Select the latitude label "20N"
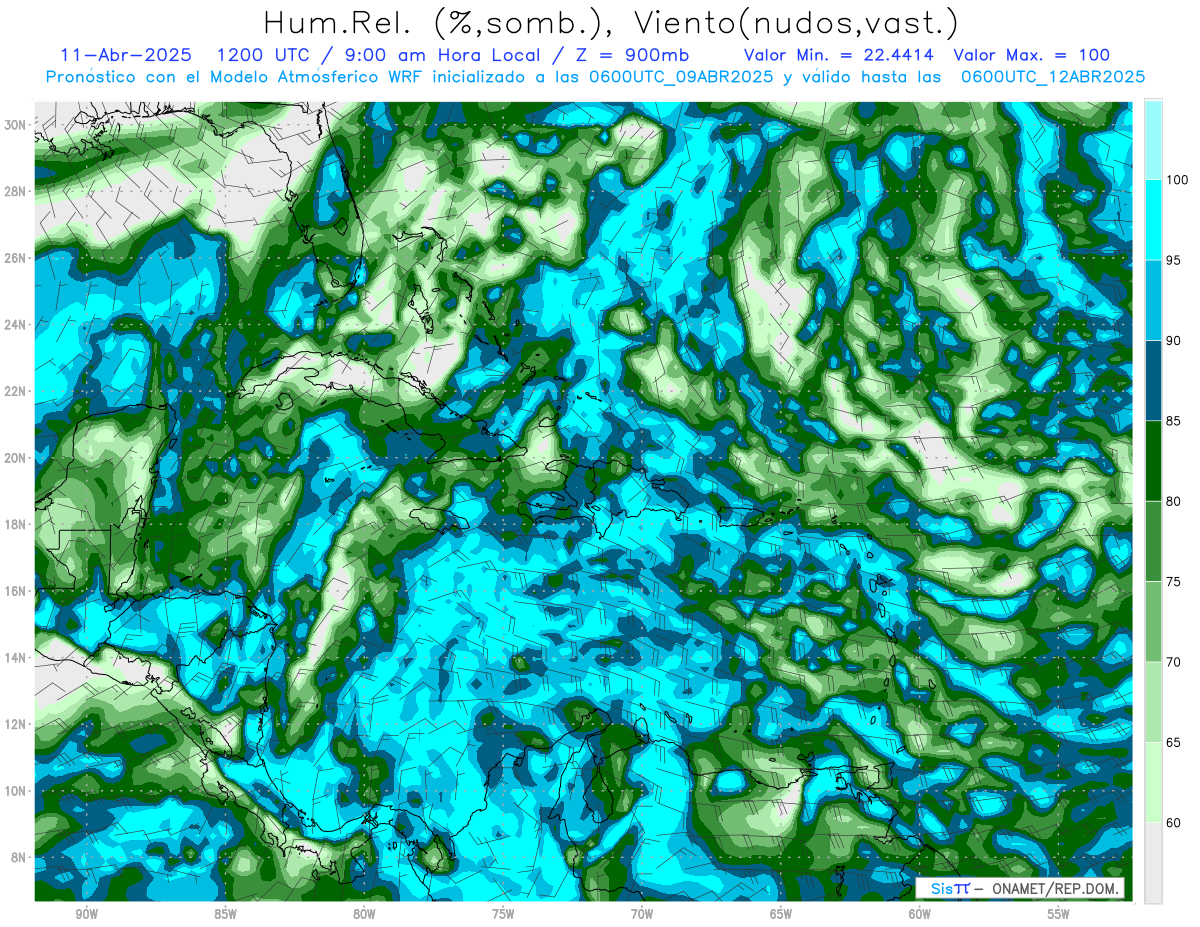Image resolution: width=1200 pixels, height=927 pixels. click(x=15, y=457)
